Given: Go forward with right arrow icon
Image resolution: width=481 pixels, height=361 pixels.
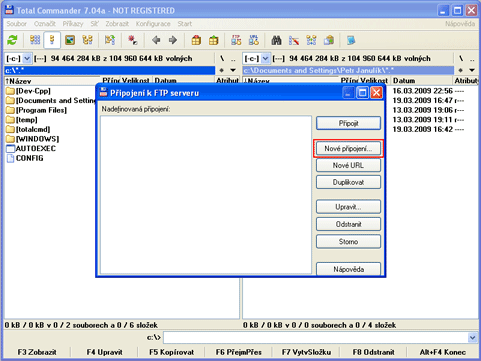Looking at the screenshot, I should tap(173, 40).
